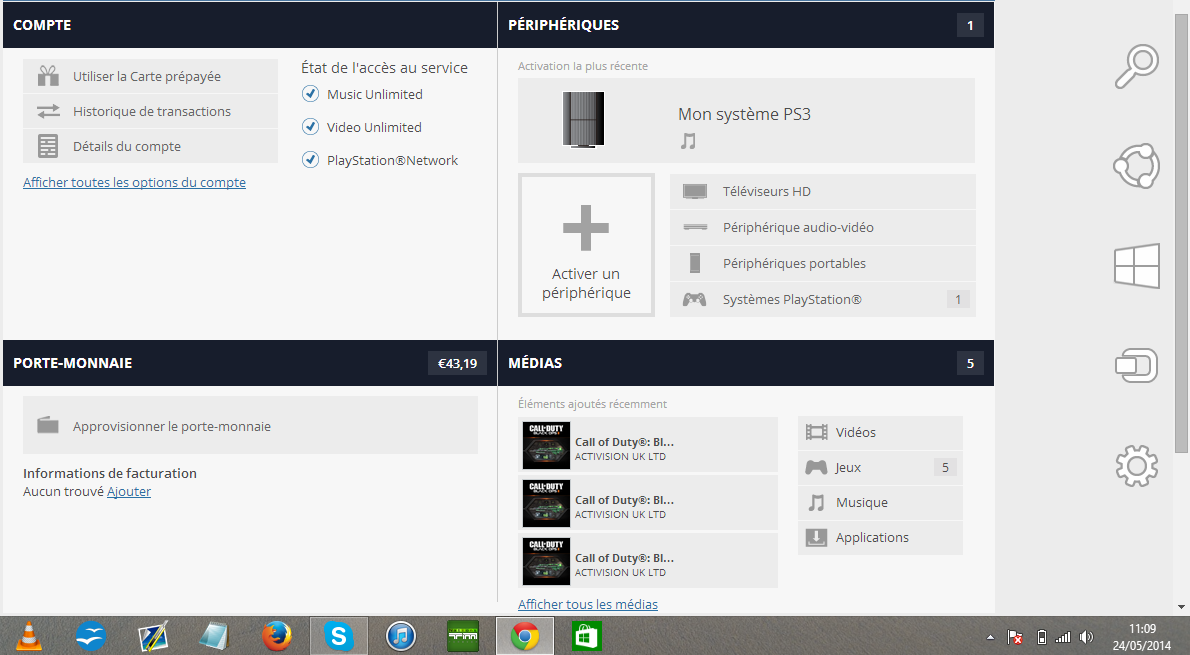Show hidden system tray icons
This screenshot has width=1190, height=655.
pyautogui.click(x=990, y=637)
